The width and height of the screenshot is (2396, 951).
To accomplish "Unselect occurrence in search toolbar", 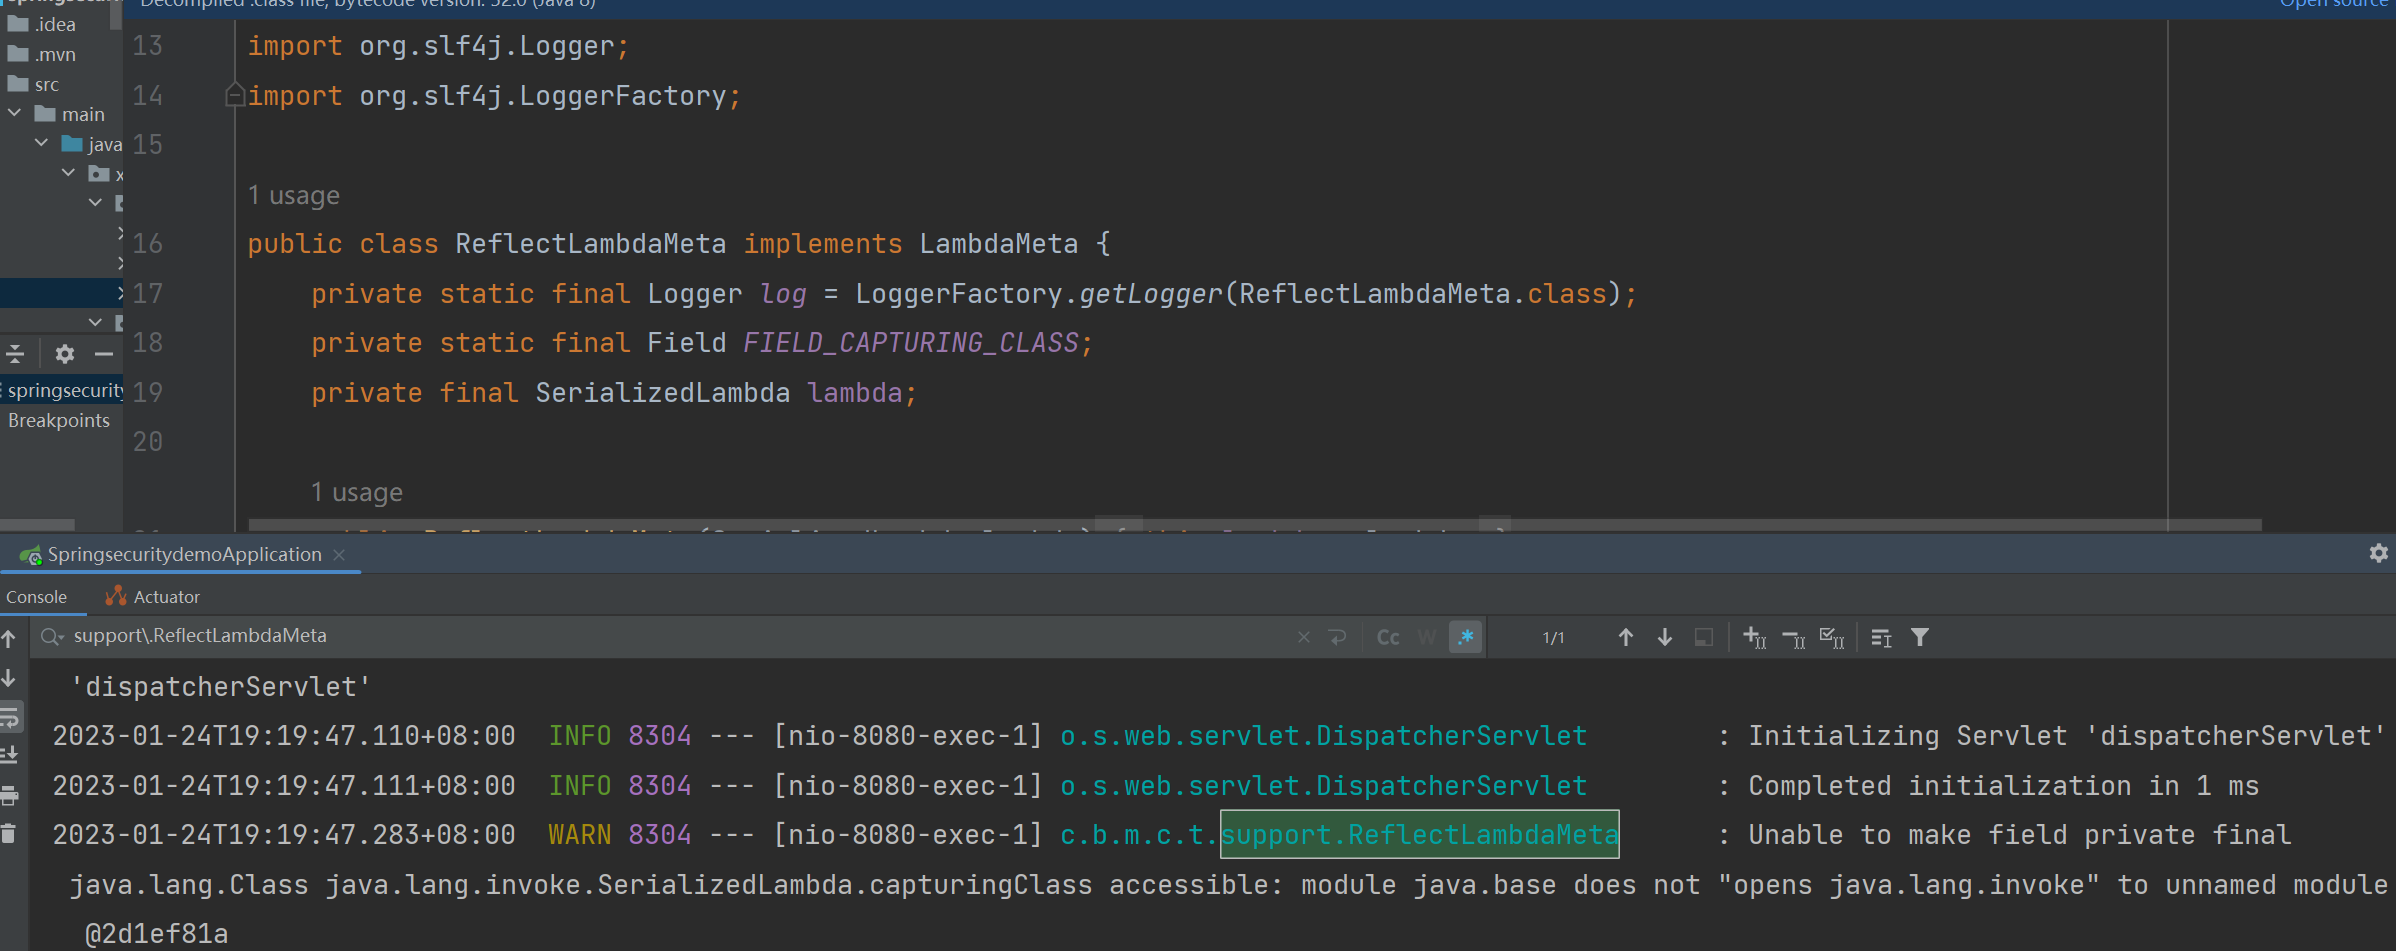I will (x=1793, y=637).
